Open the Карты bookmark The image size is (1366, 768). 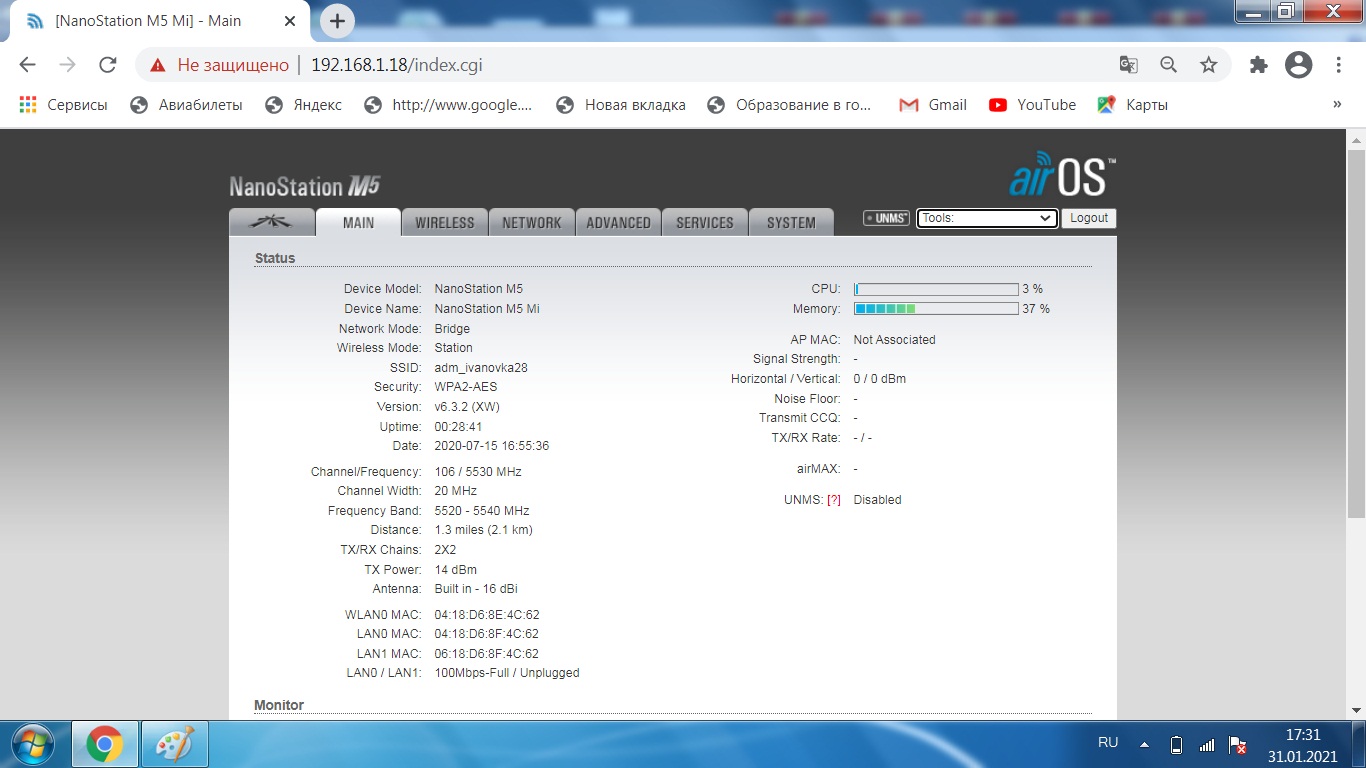pos(1133,105)
